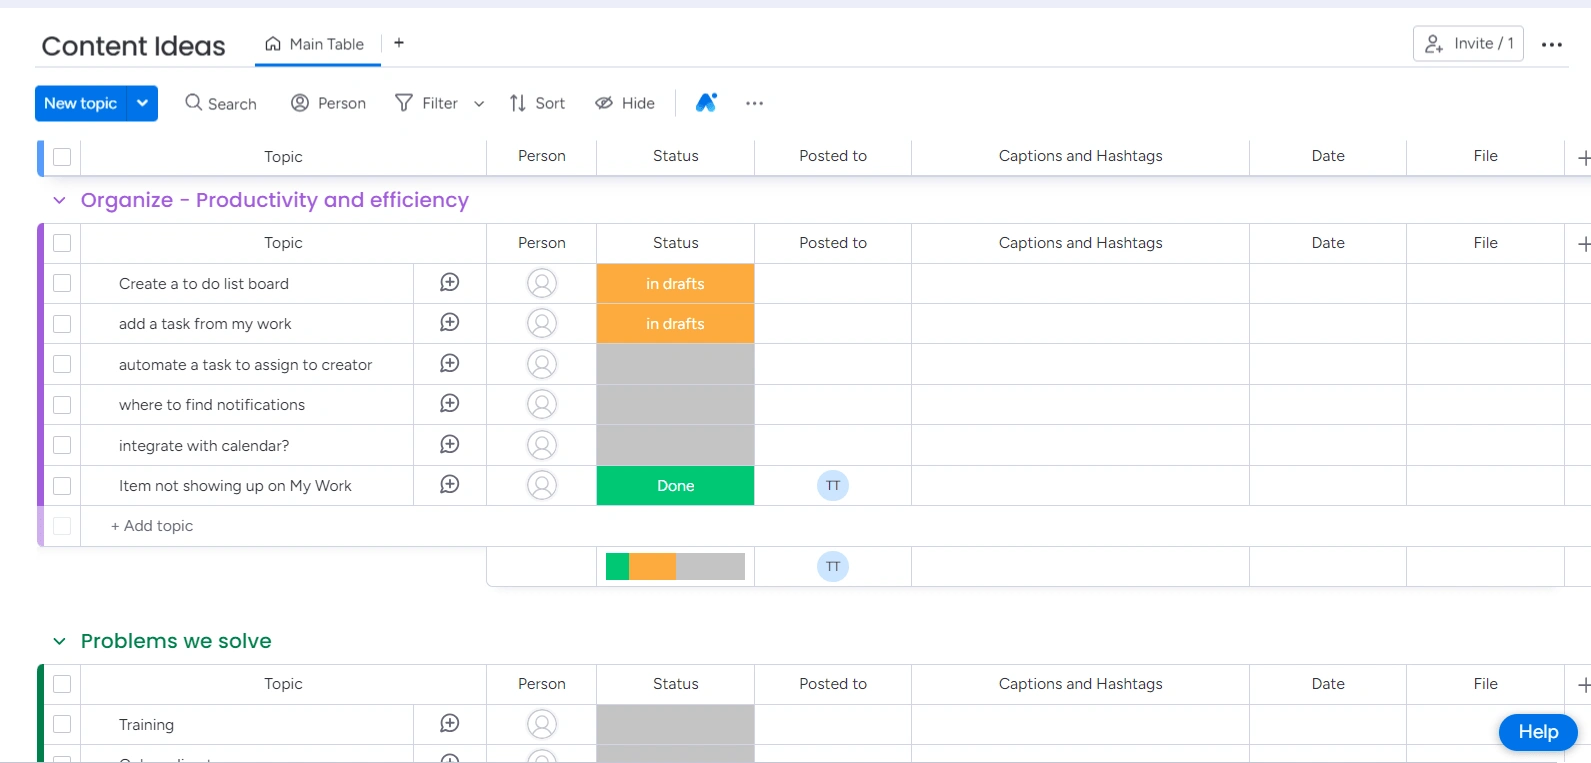The height and width of the screenshot is (763, 1591).
Task: Collapse the 'Organize - Productivity and efficiency' group
Action: click(60, 201)
